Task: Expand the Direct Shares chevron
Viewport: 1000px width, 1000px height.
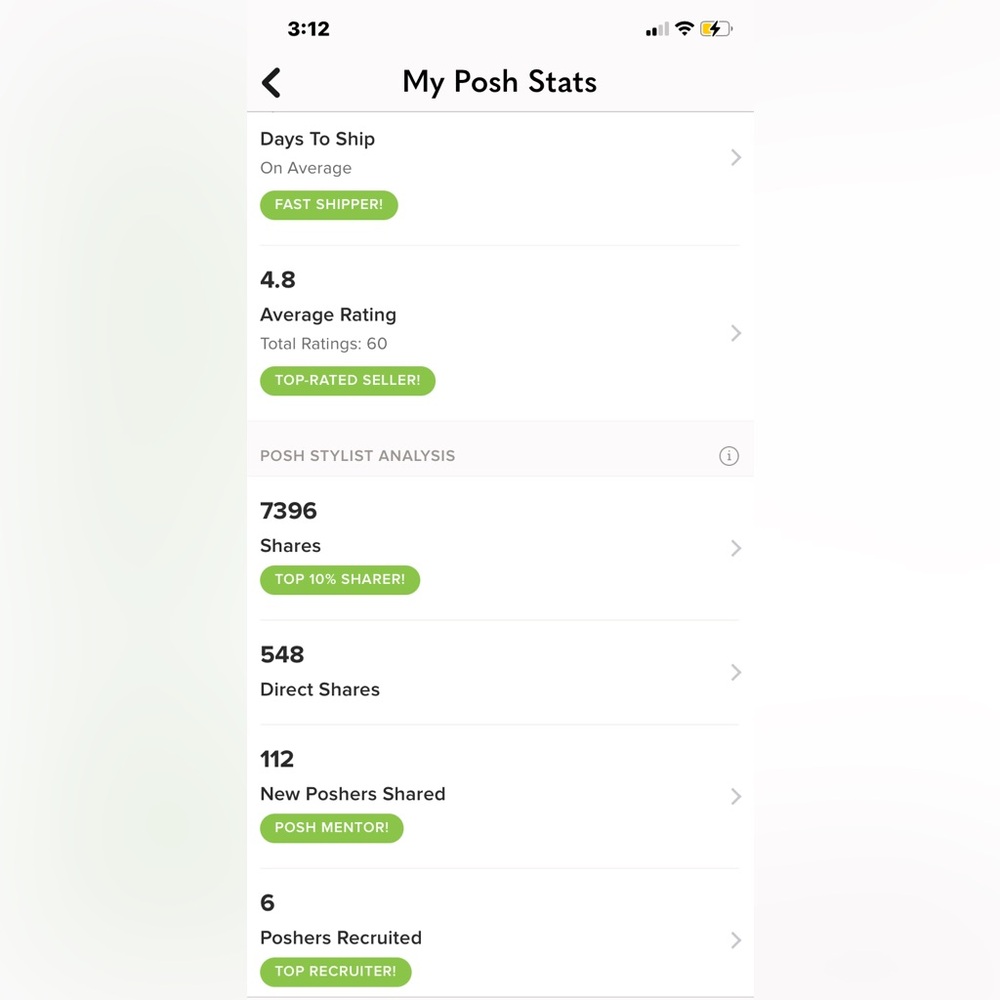Action: (736, 672)
